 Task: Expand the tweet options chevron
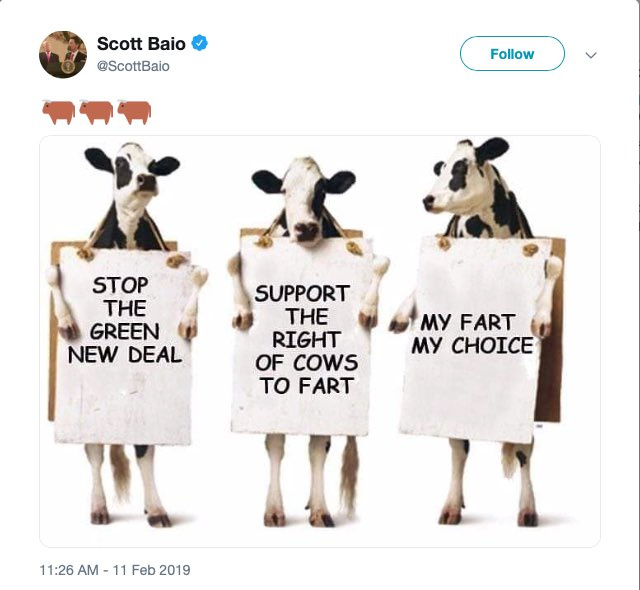591,55
